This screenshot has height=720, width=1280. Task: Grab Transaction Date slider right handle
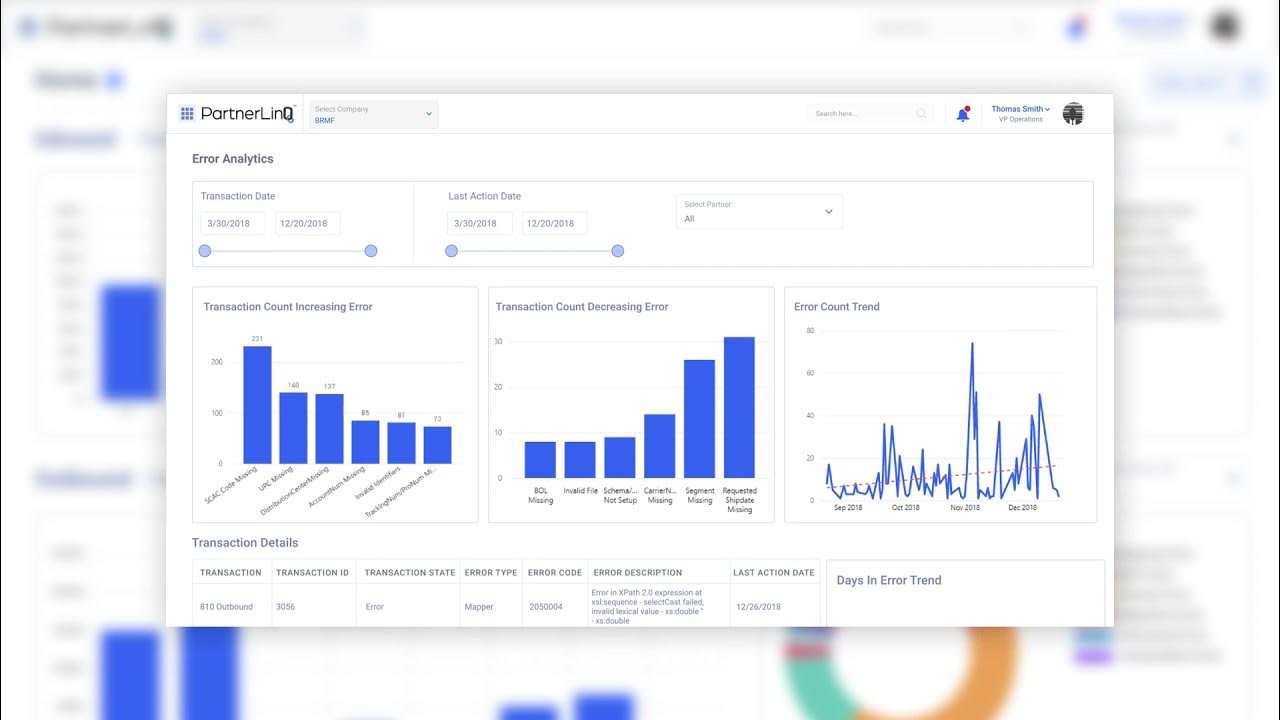(x=371, y=251)
